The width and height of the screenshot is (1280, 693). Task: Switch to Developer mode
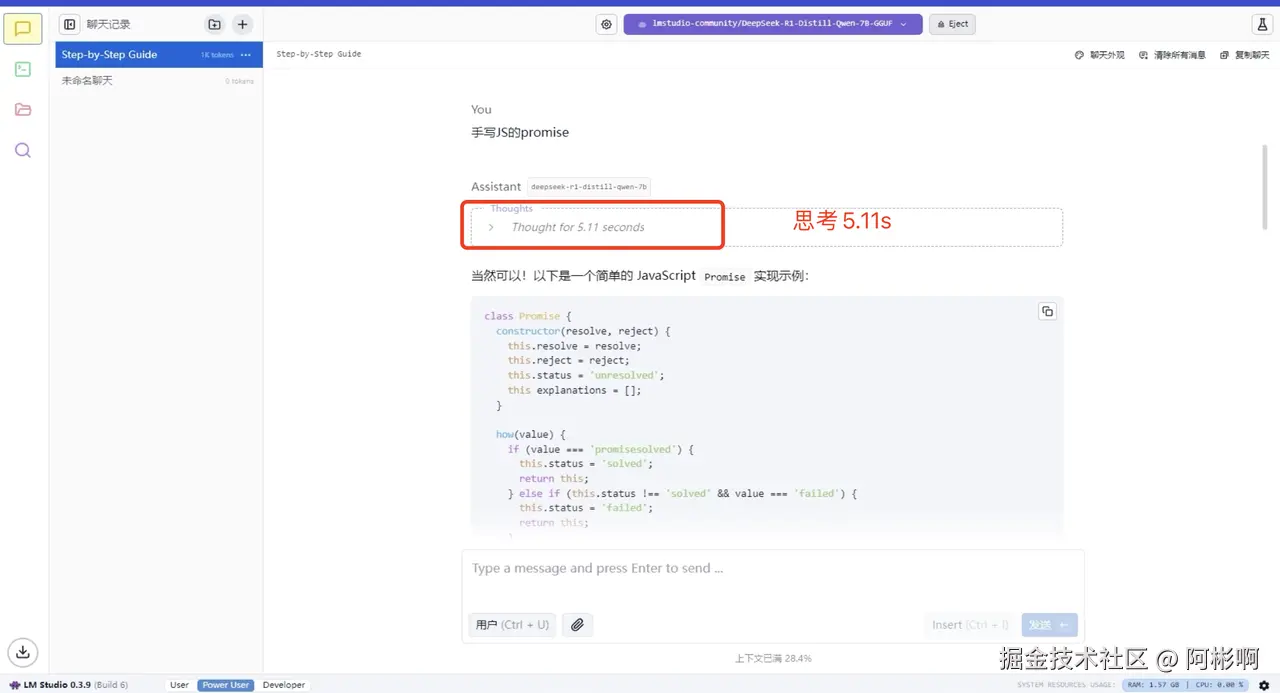point(284,685)
